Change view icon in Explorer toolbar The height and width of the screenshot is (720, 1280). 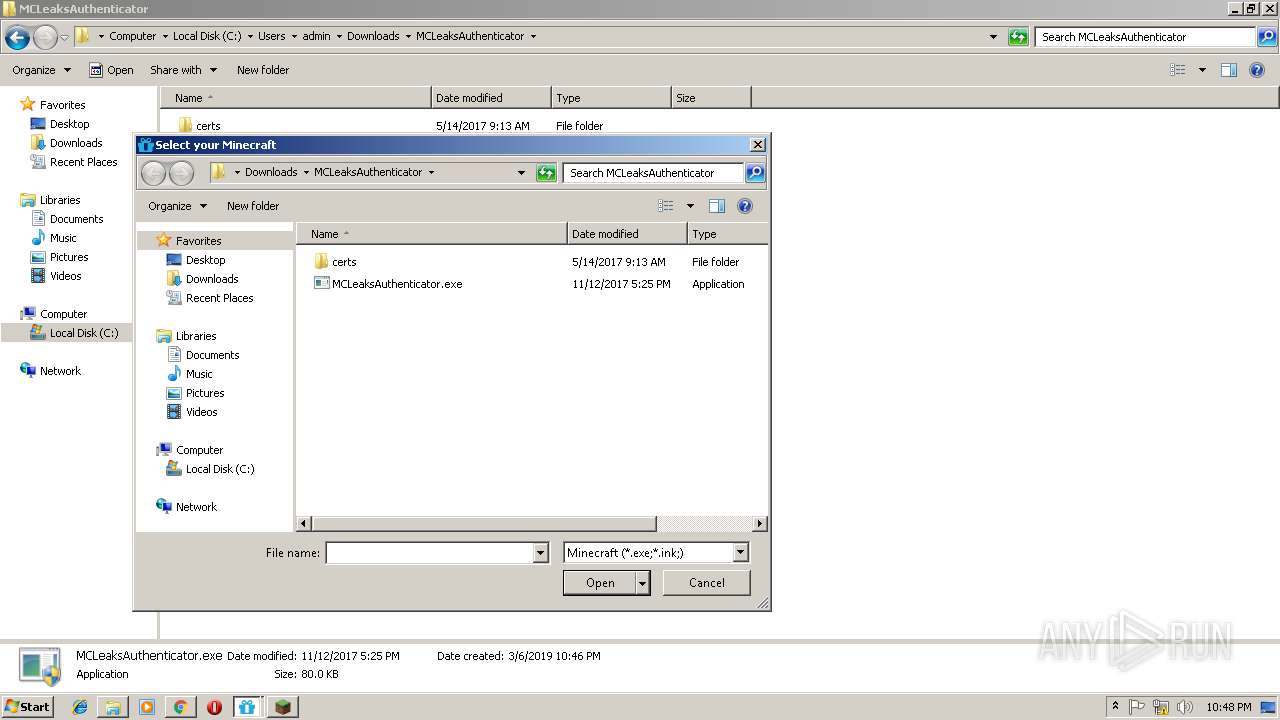pyautogui.click(x=1178, y=70)
